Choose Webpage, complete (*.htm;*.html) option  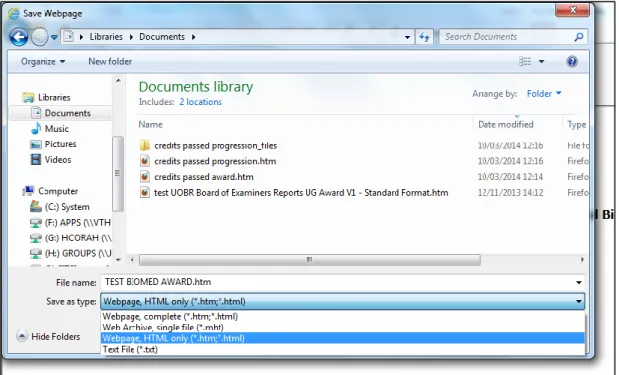click(x=343, y=317)
